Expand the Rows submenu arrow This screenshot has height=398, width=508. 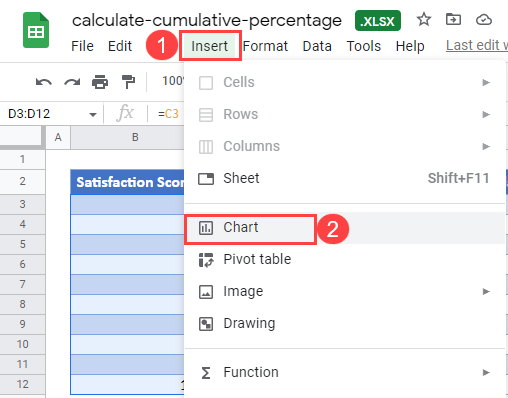486,114
